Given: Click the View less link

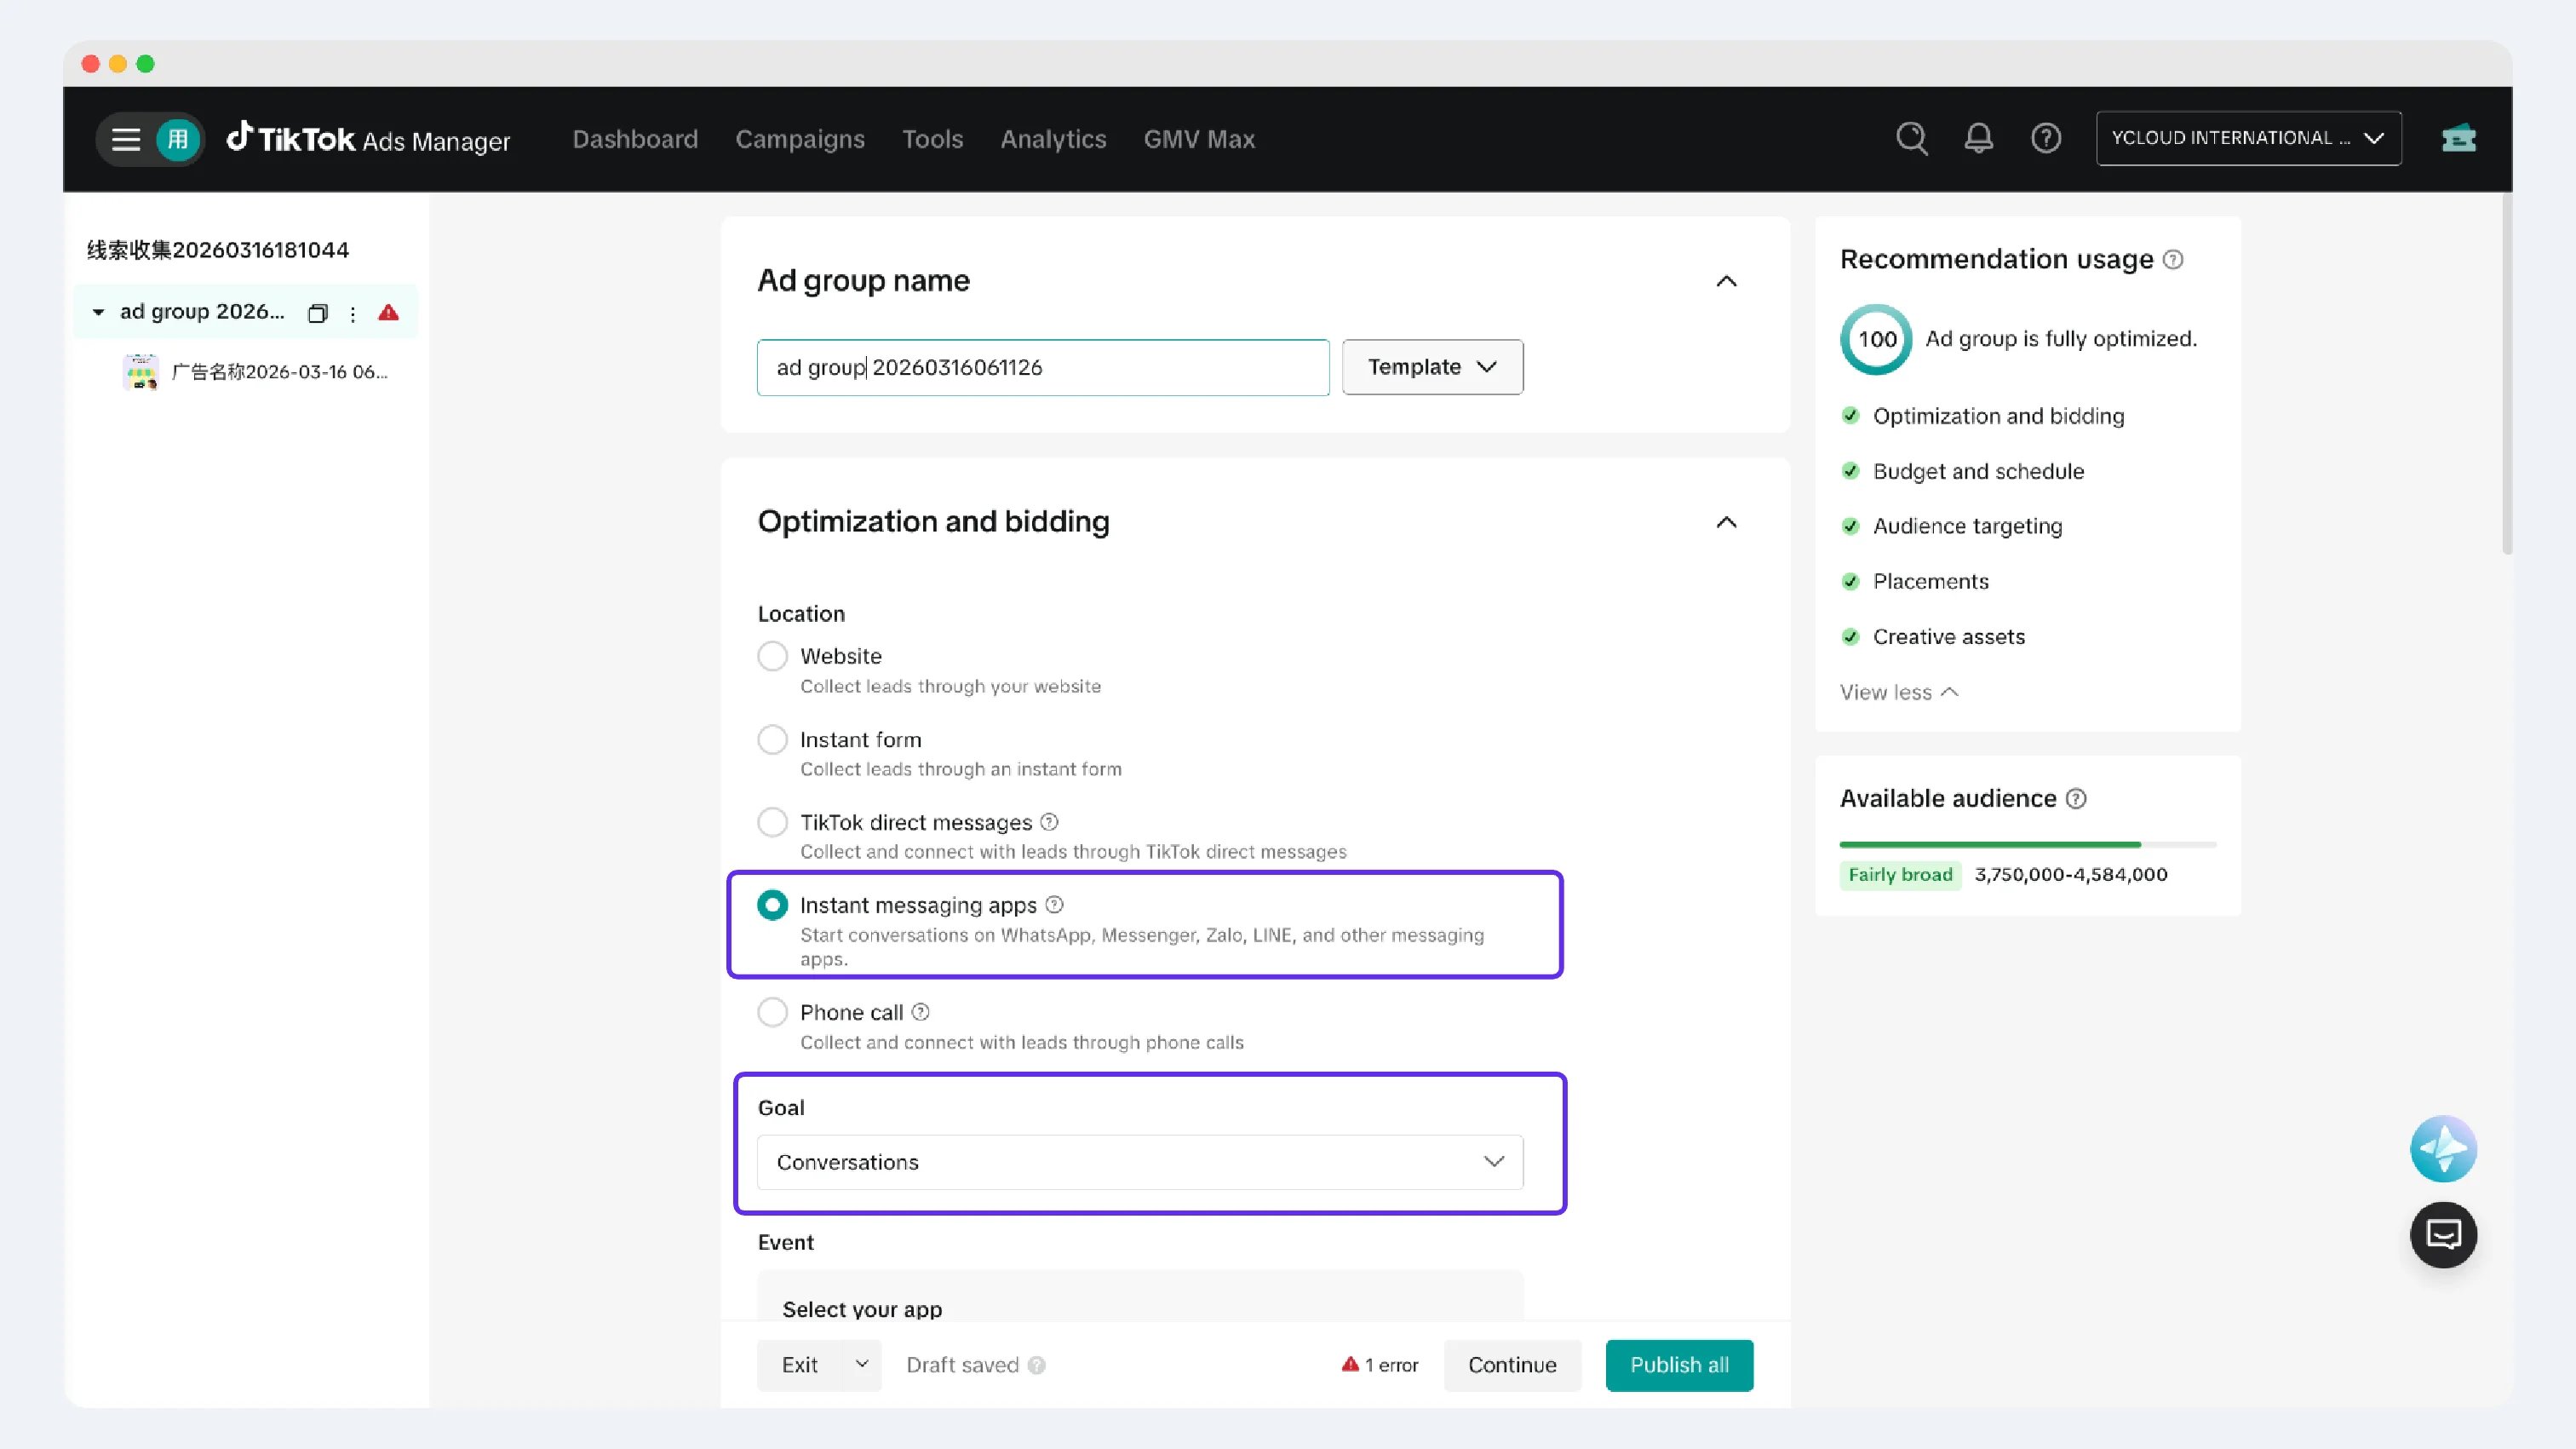Looking at the screenshot, I should click(1898, 692).
